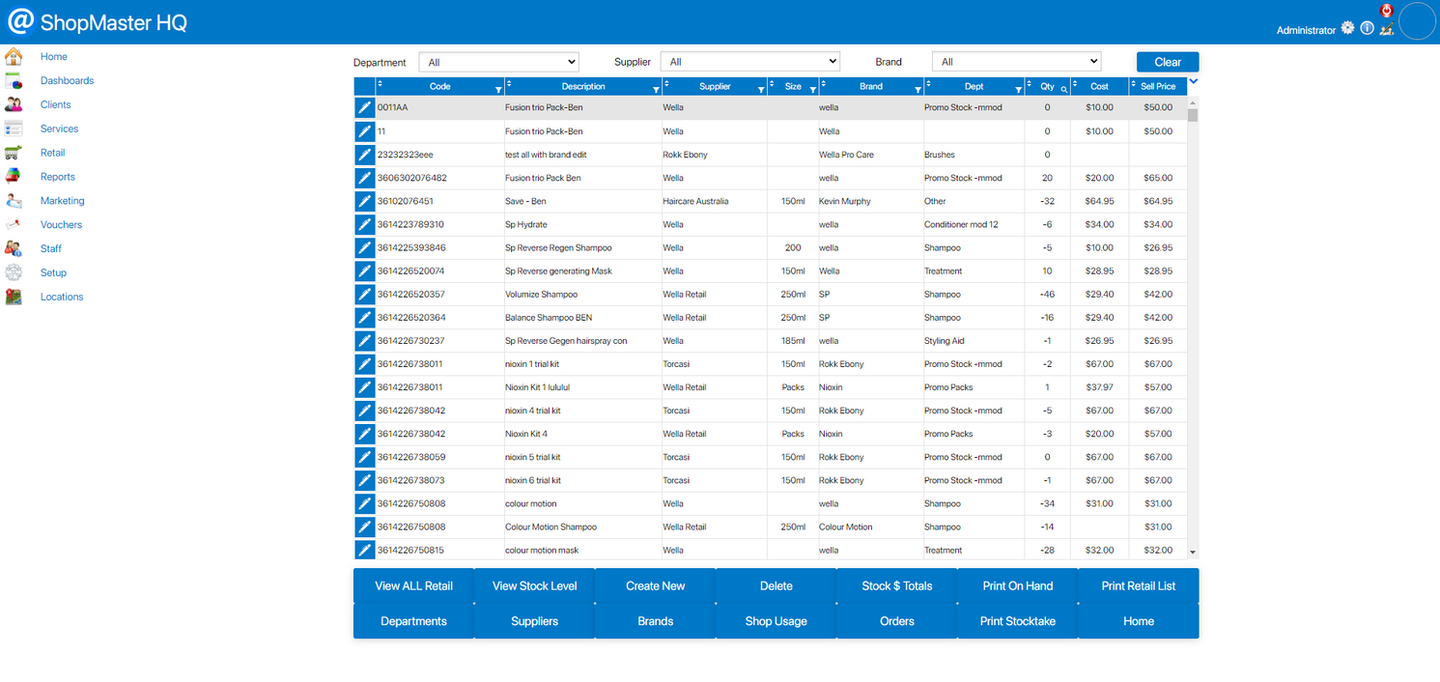Click the user edit pencil icon in header
This screenshot has height=682, width=1440.
click(1386, 29)
